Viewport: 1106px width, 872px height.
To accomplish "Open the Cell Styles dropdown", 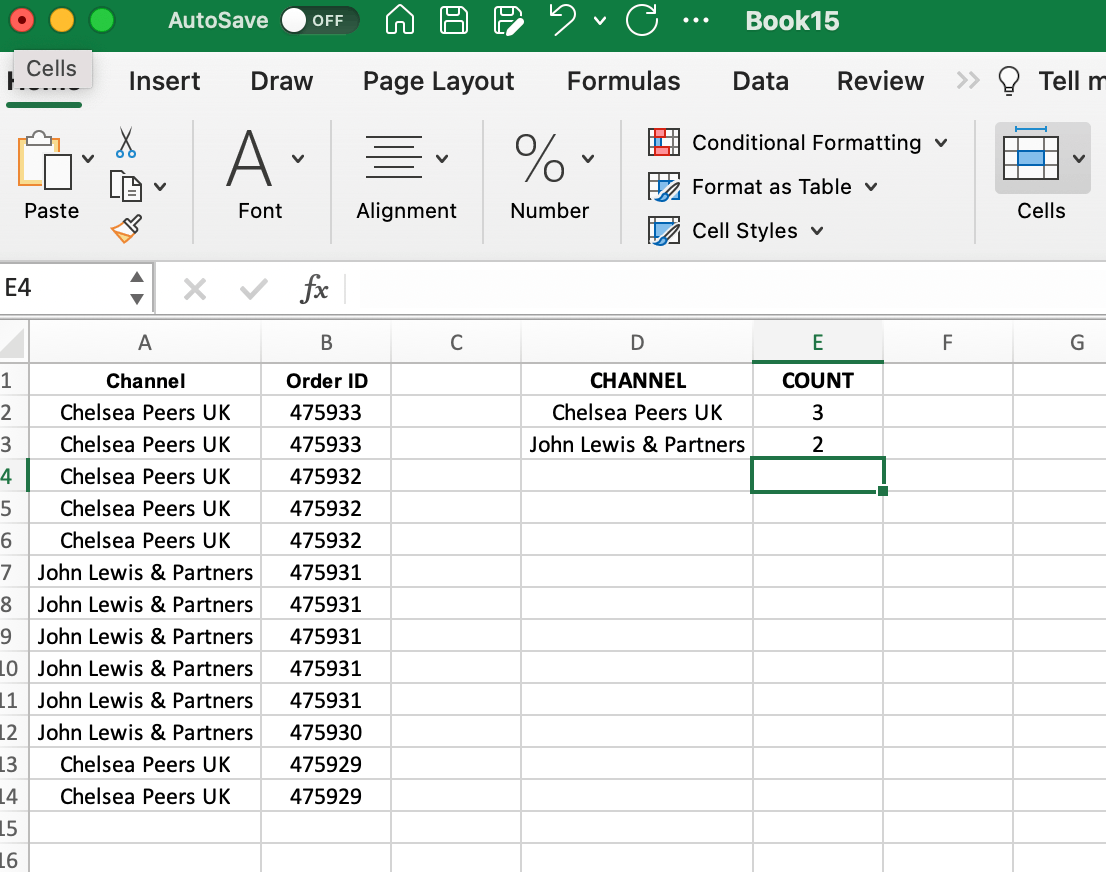I will click(x=817, y=231).
